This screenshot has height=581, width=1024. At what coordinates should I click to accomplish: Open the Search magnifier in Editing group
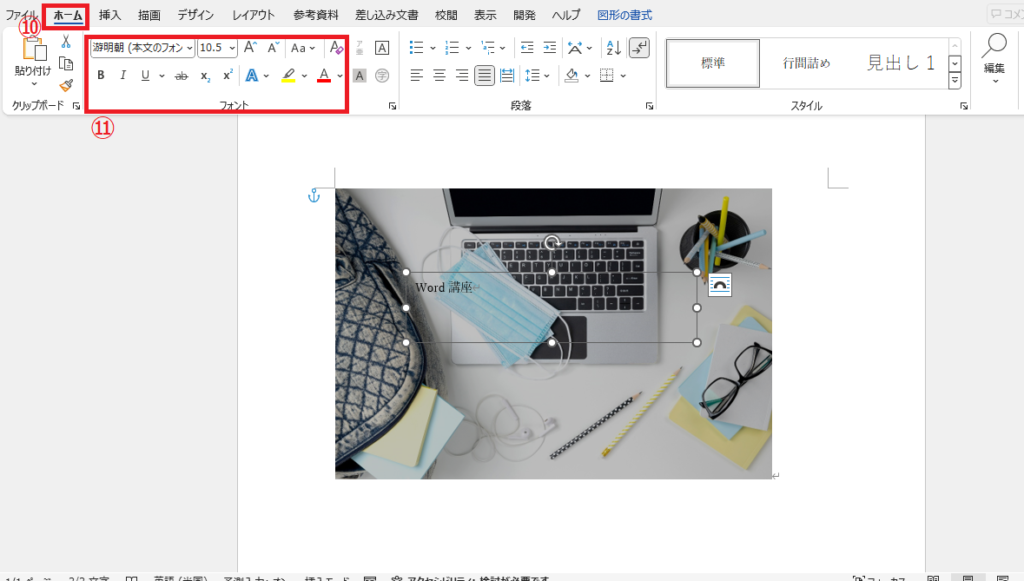point(995,46)
